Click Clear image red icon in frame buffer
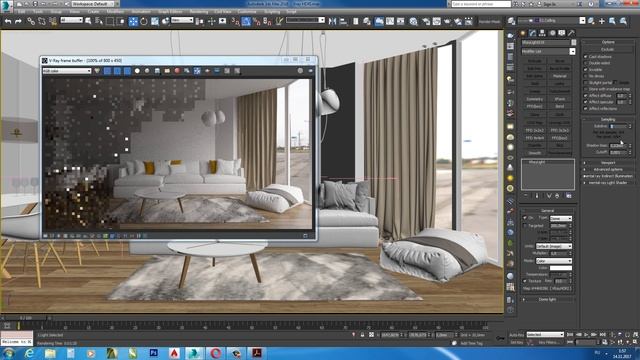 click(x=177, y=71)
